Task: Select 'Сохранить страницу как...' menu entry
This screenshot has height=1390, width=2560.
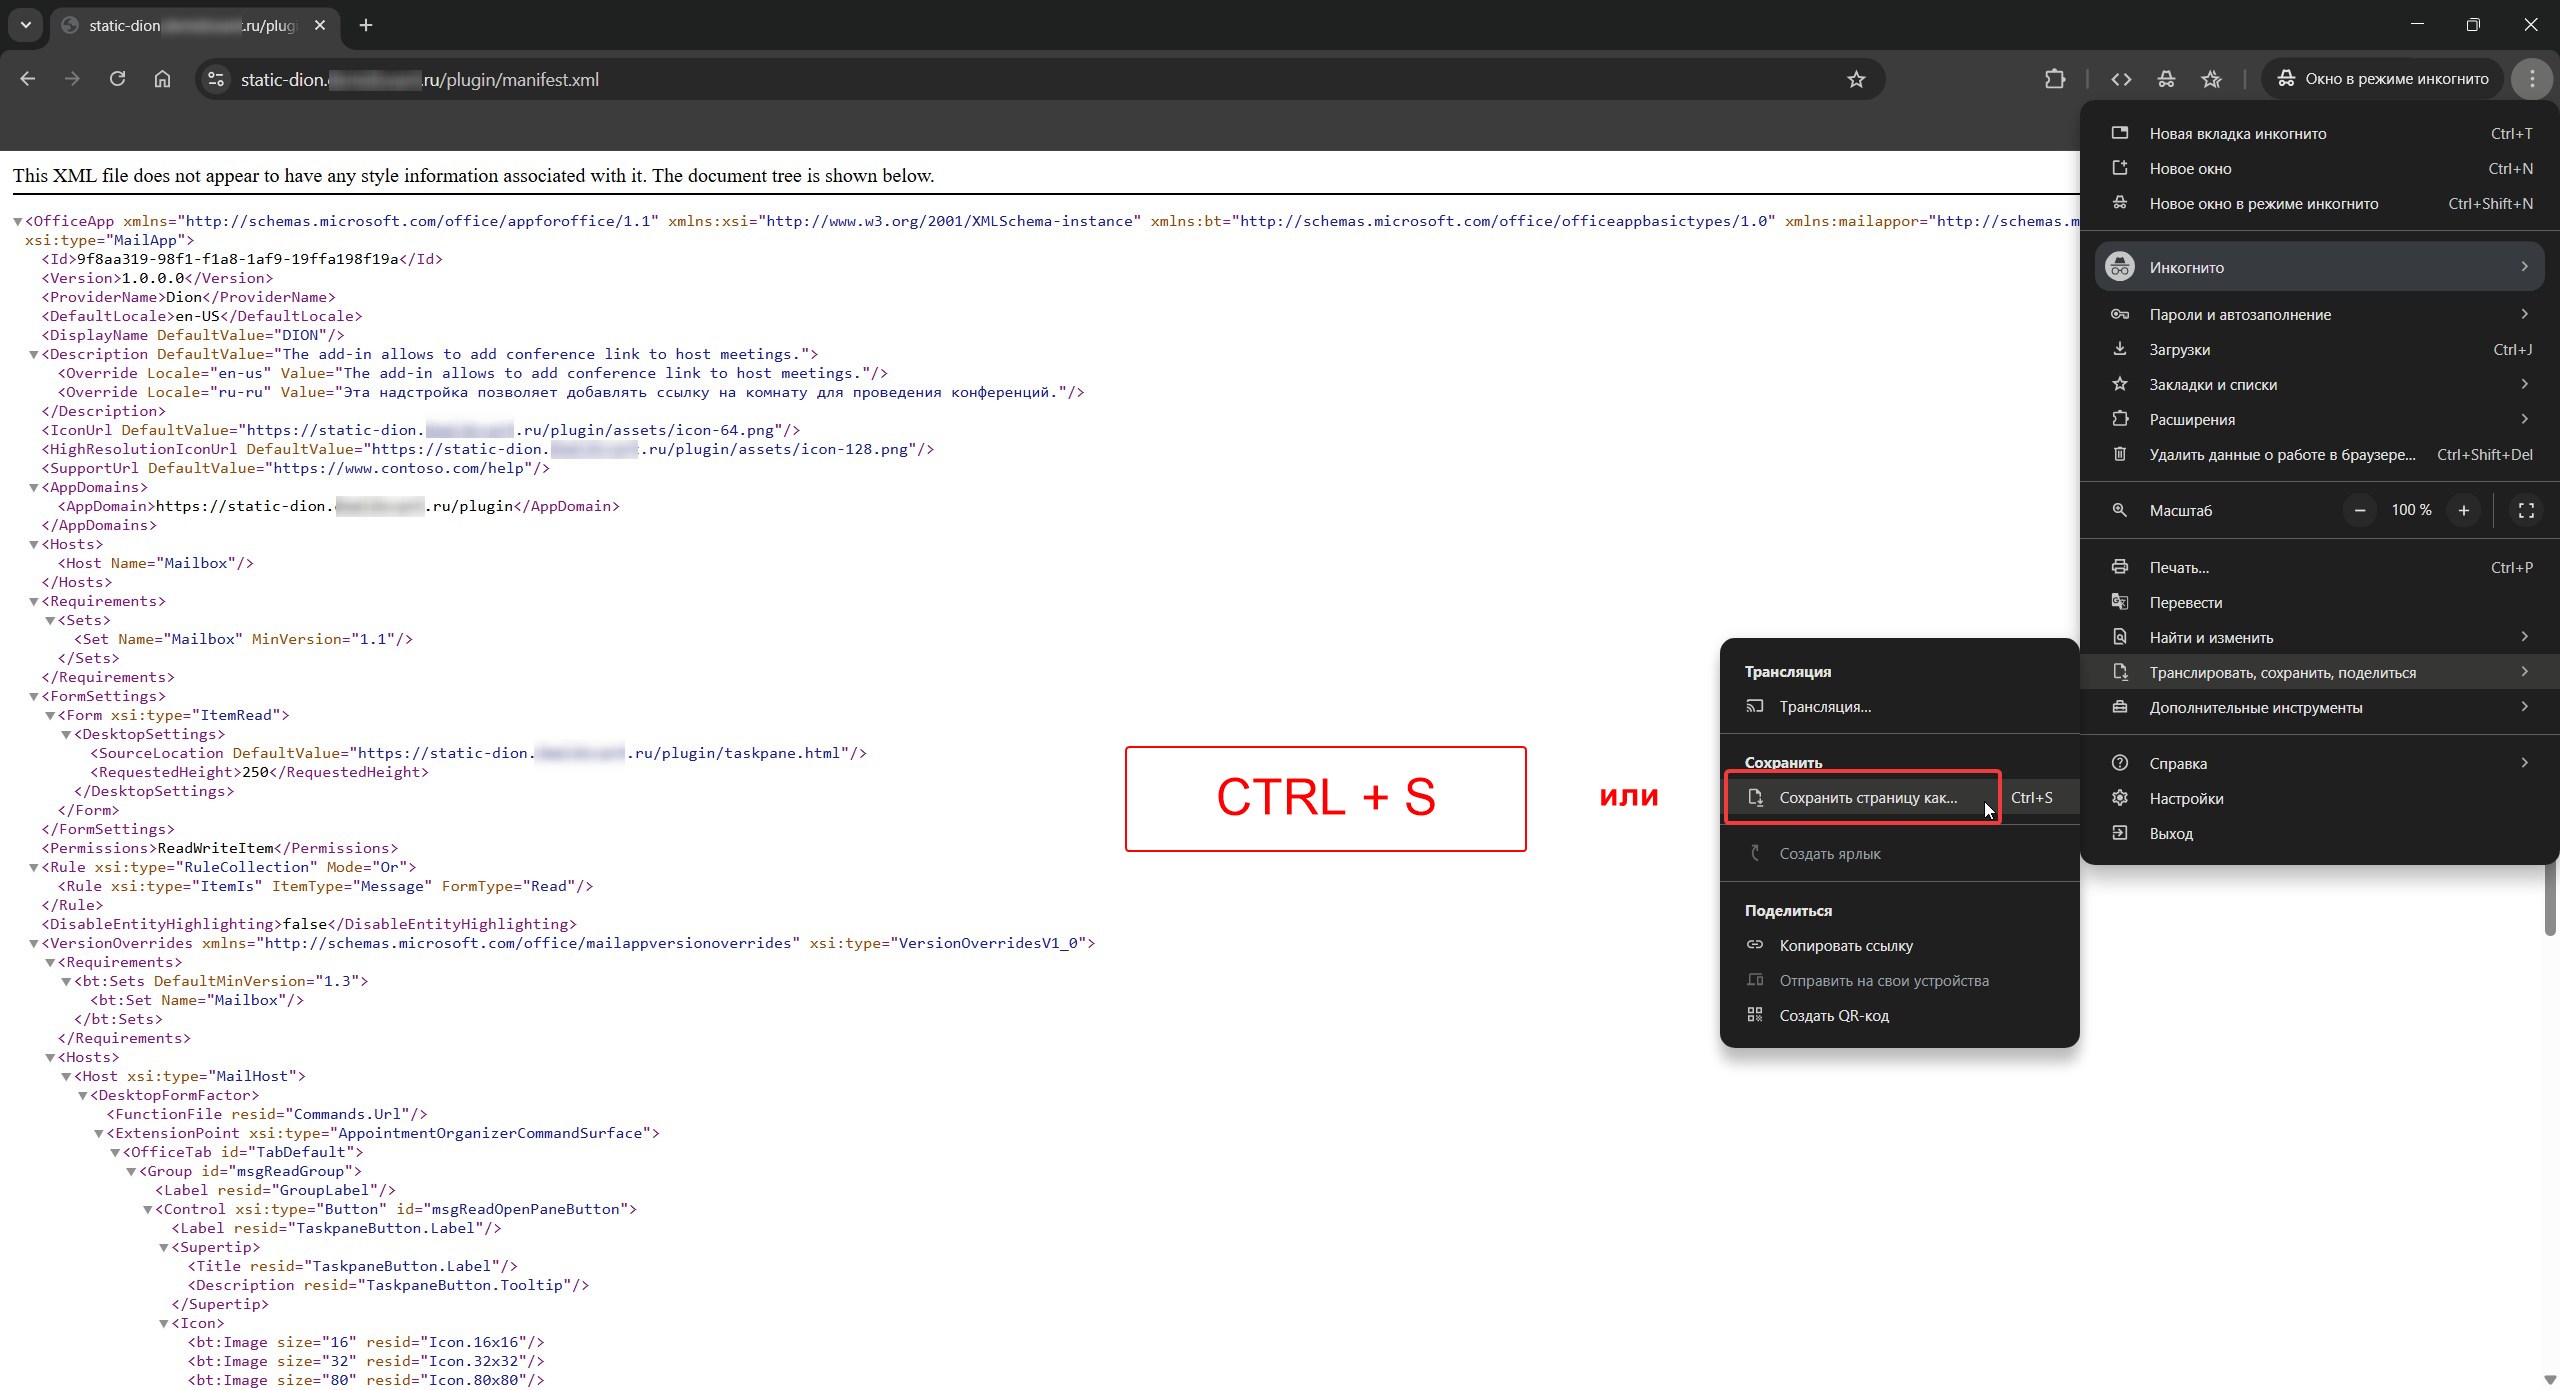Action: click(x=1867, y=797)
